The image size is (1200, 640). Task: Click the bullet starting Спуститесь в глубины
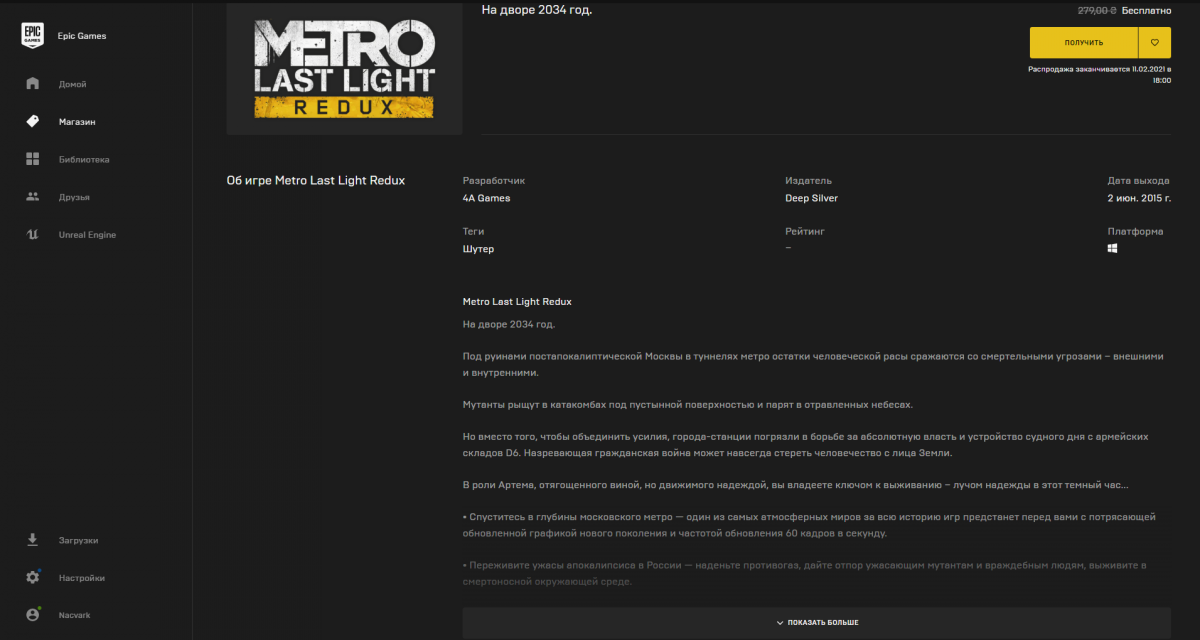[810, 525]
